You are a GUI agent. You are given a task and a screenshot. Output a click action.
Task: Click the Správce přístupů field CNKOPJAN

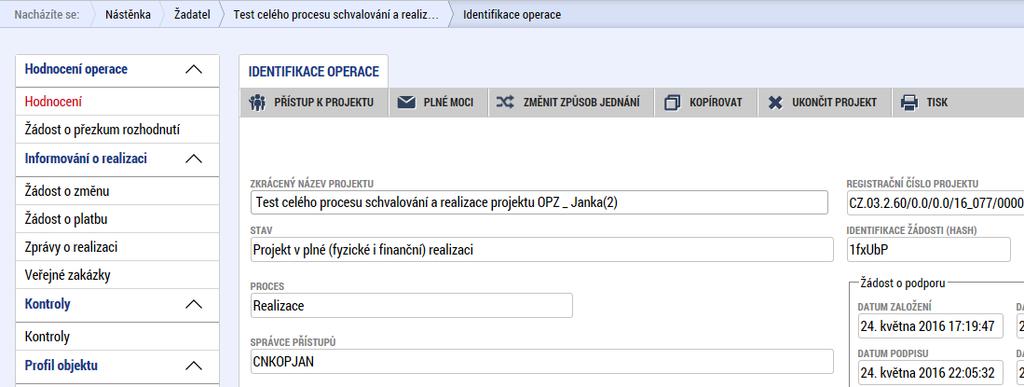(x=541, y=362)
